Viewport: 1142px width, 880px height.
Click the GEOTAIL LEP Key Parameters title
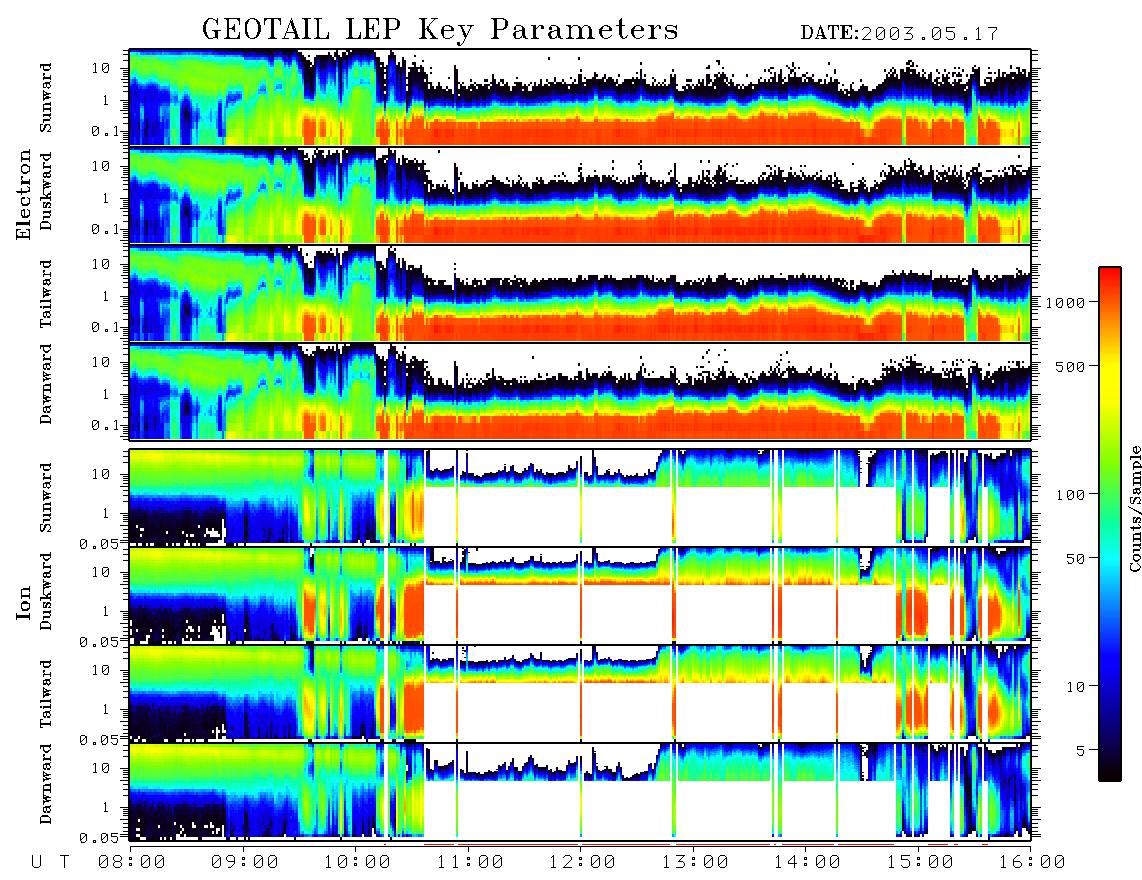pyautogui.click(x=440, y=29)
